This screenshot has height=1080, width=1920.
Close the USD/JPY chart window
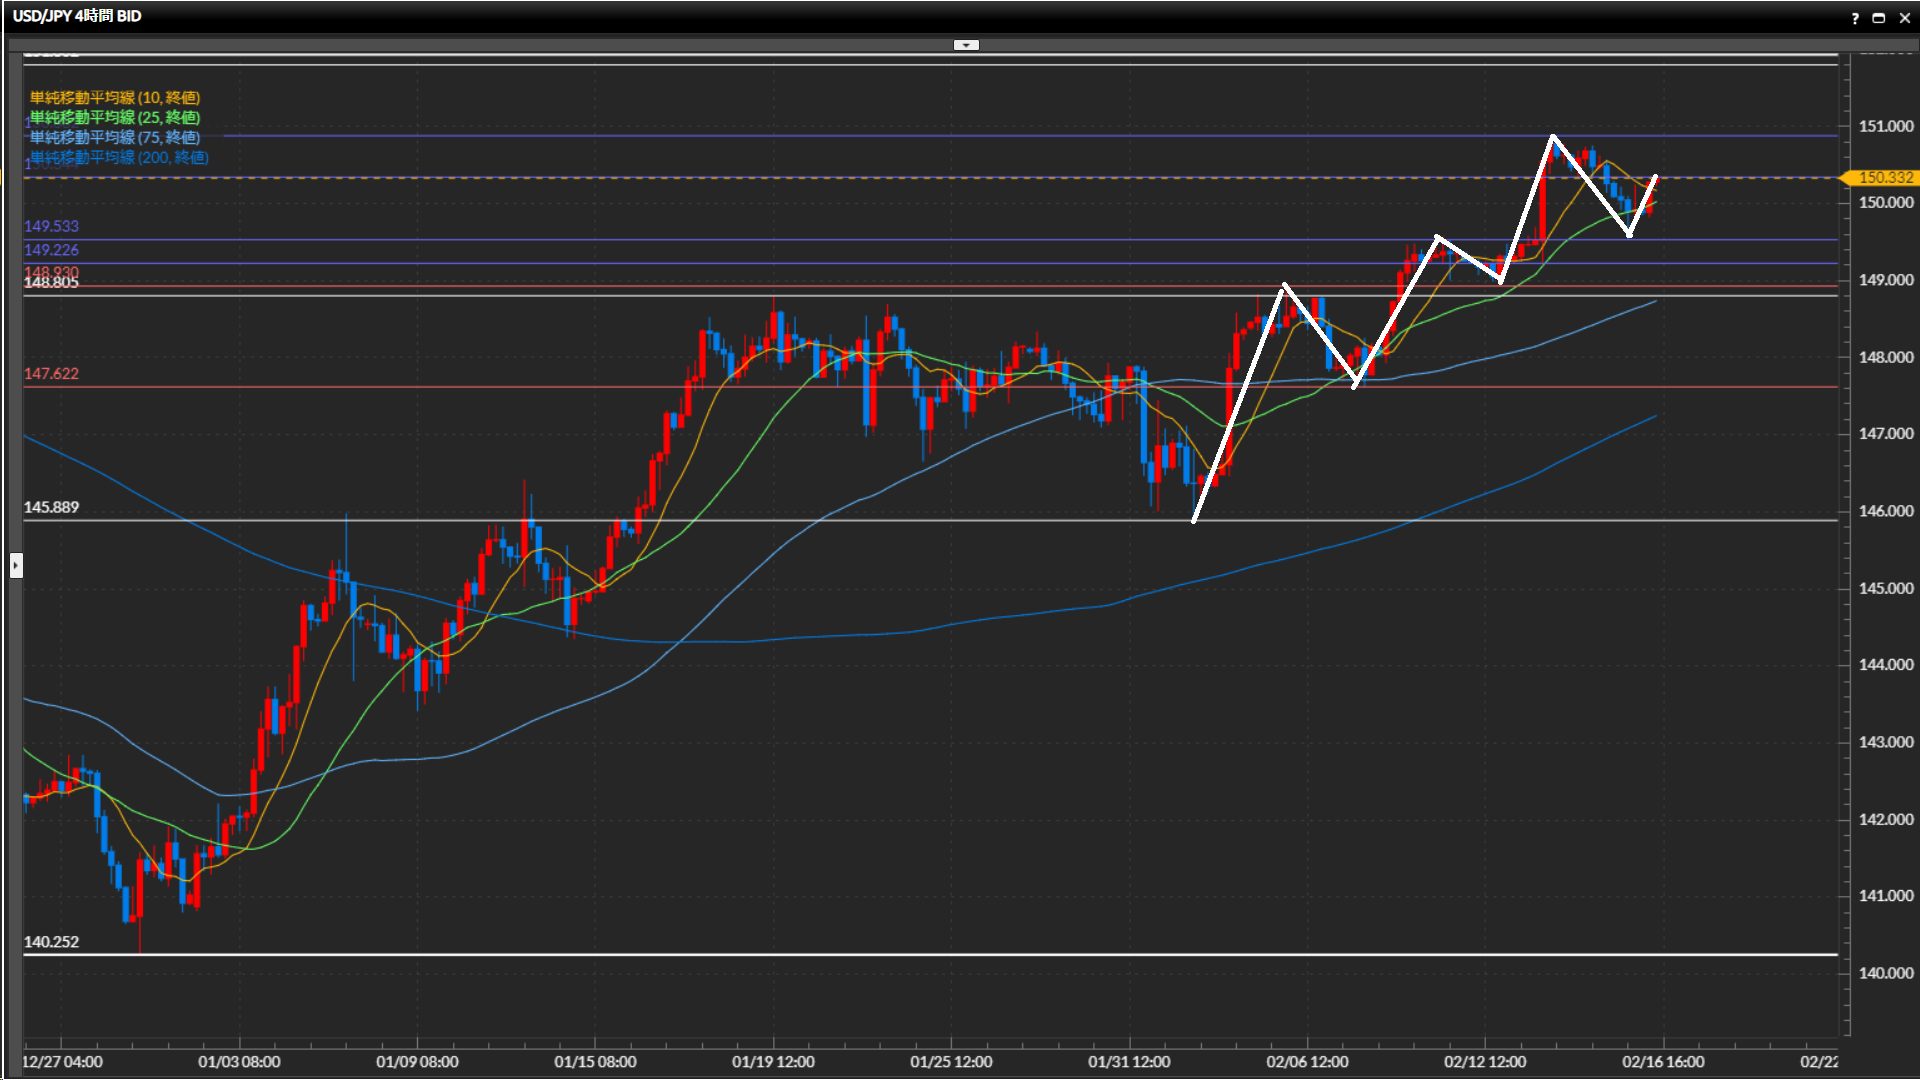click(1904, 17)
